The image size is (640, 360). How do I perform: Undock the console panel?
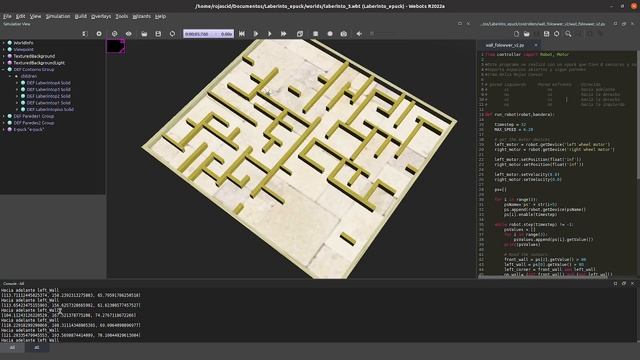click(624, 283)
